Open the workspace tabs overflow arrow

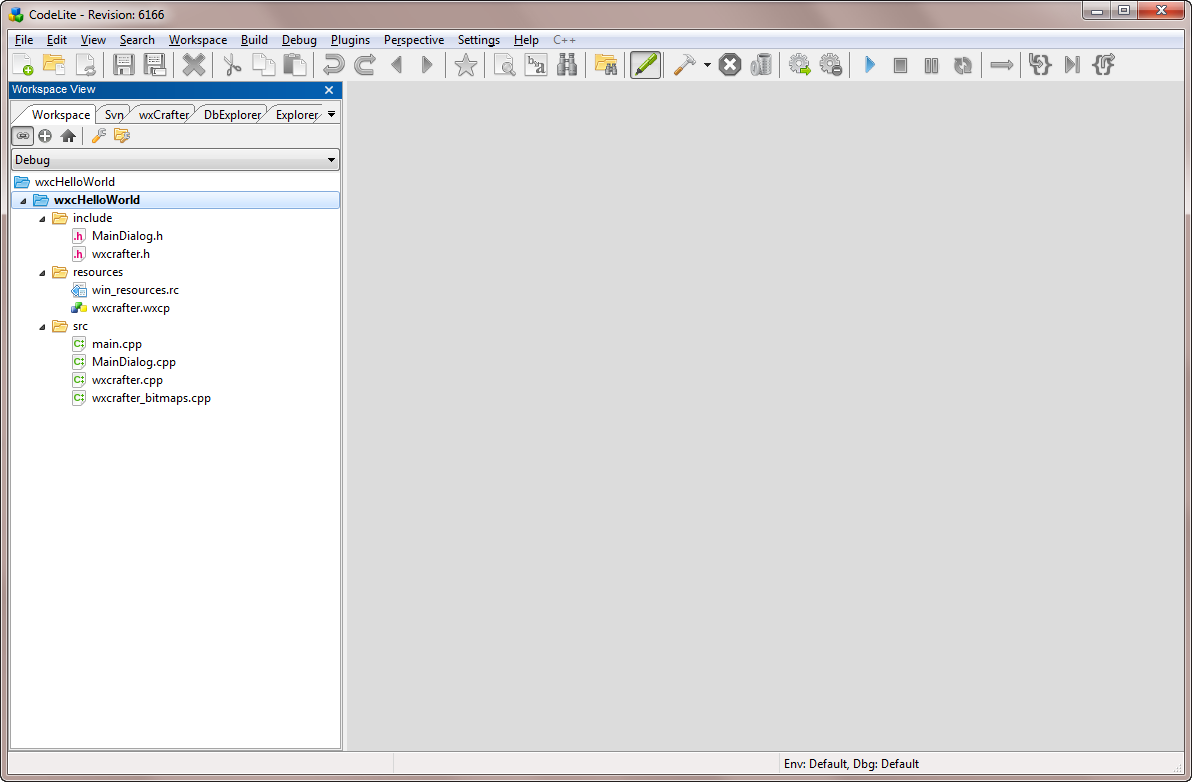(331, 115)
